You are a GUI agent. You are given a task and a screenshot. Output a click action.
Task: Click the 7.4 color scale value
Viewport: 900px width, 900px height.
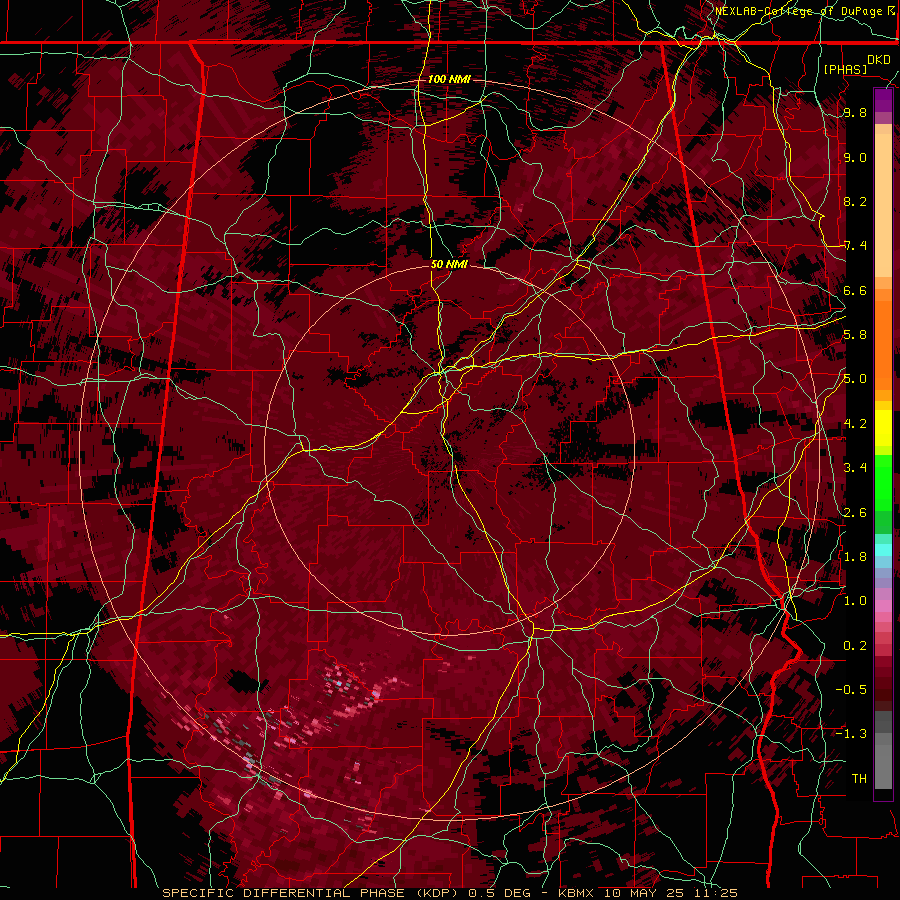tap(855, 246)
